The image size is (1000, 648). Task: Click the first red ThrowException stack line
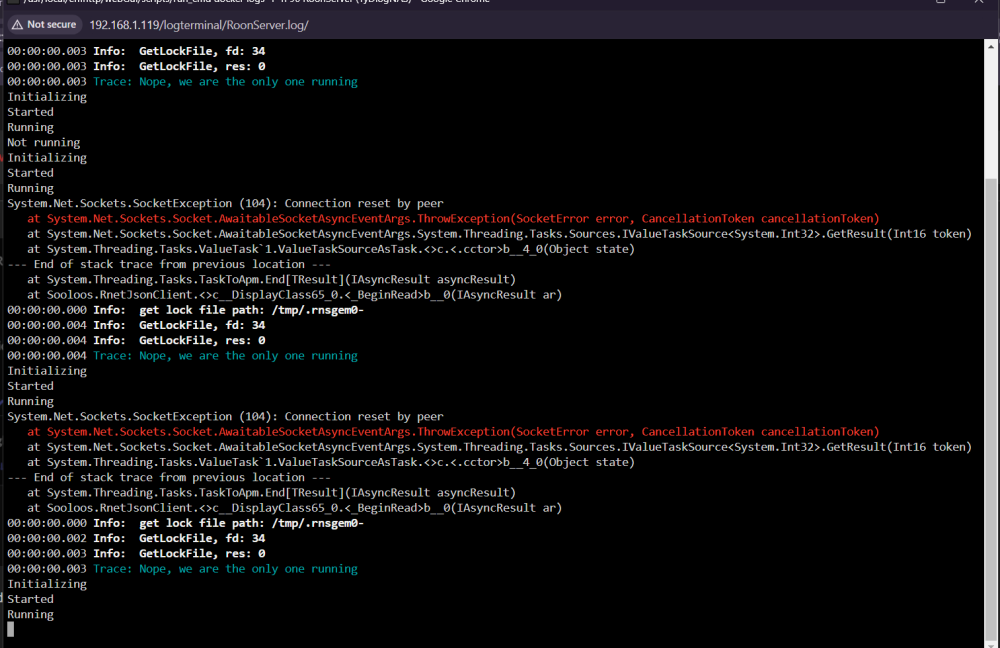(453, 219)
